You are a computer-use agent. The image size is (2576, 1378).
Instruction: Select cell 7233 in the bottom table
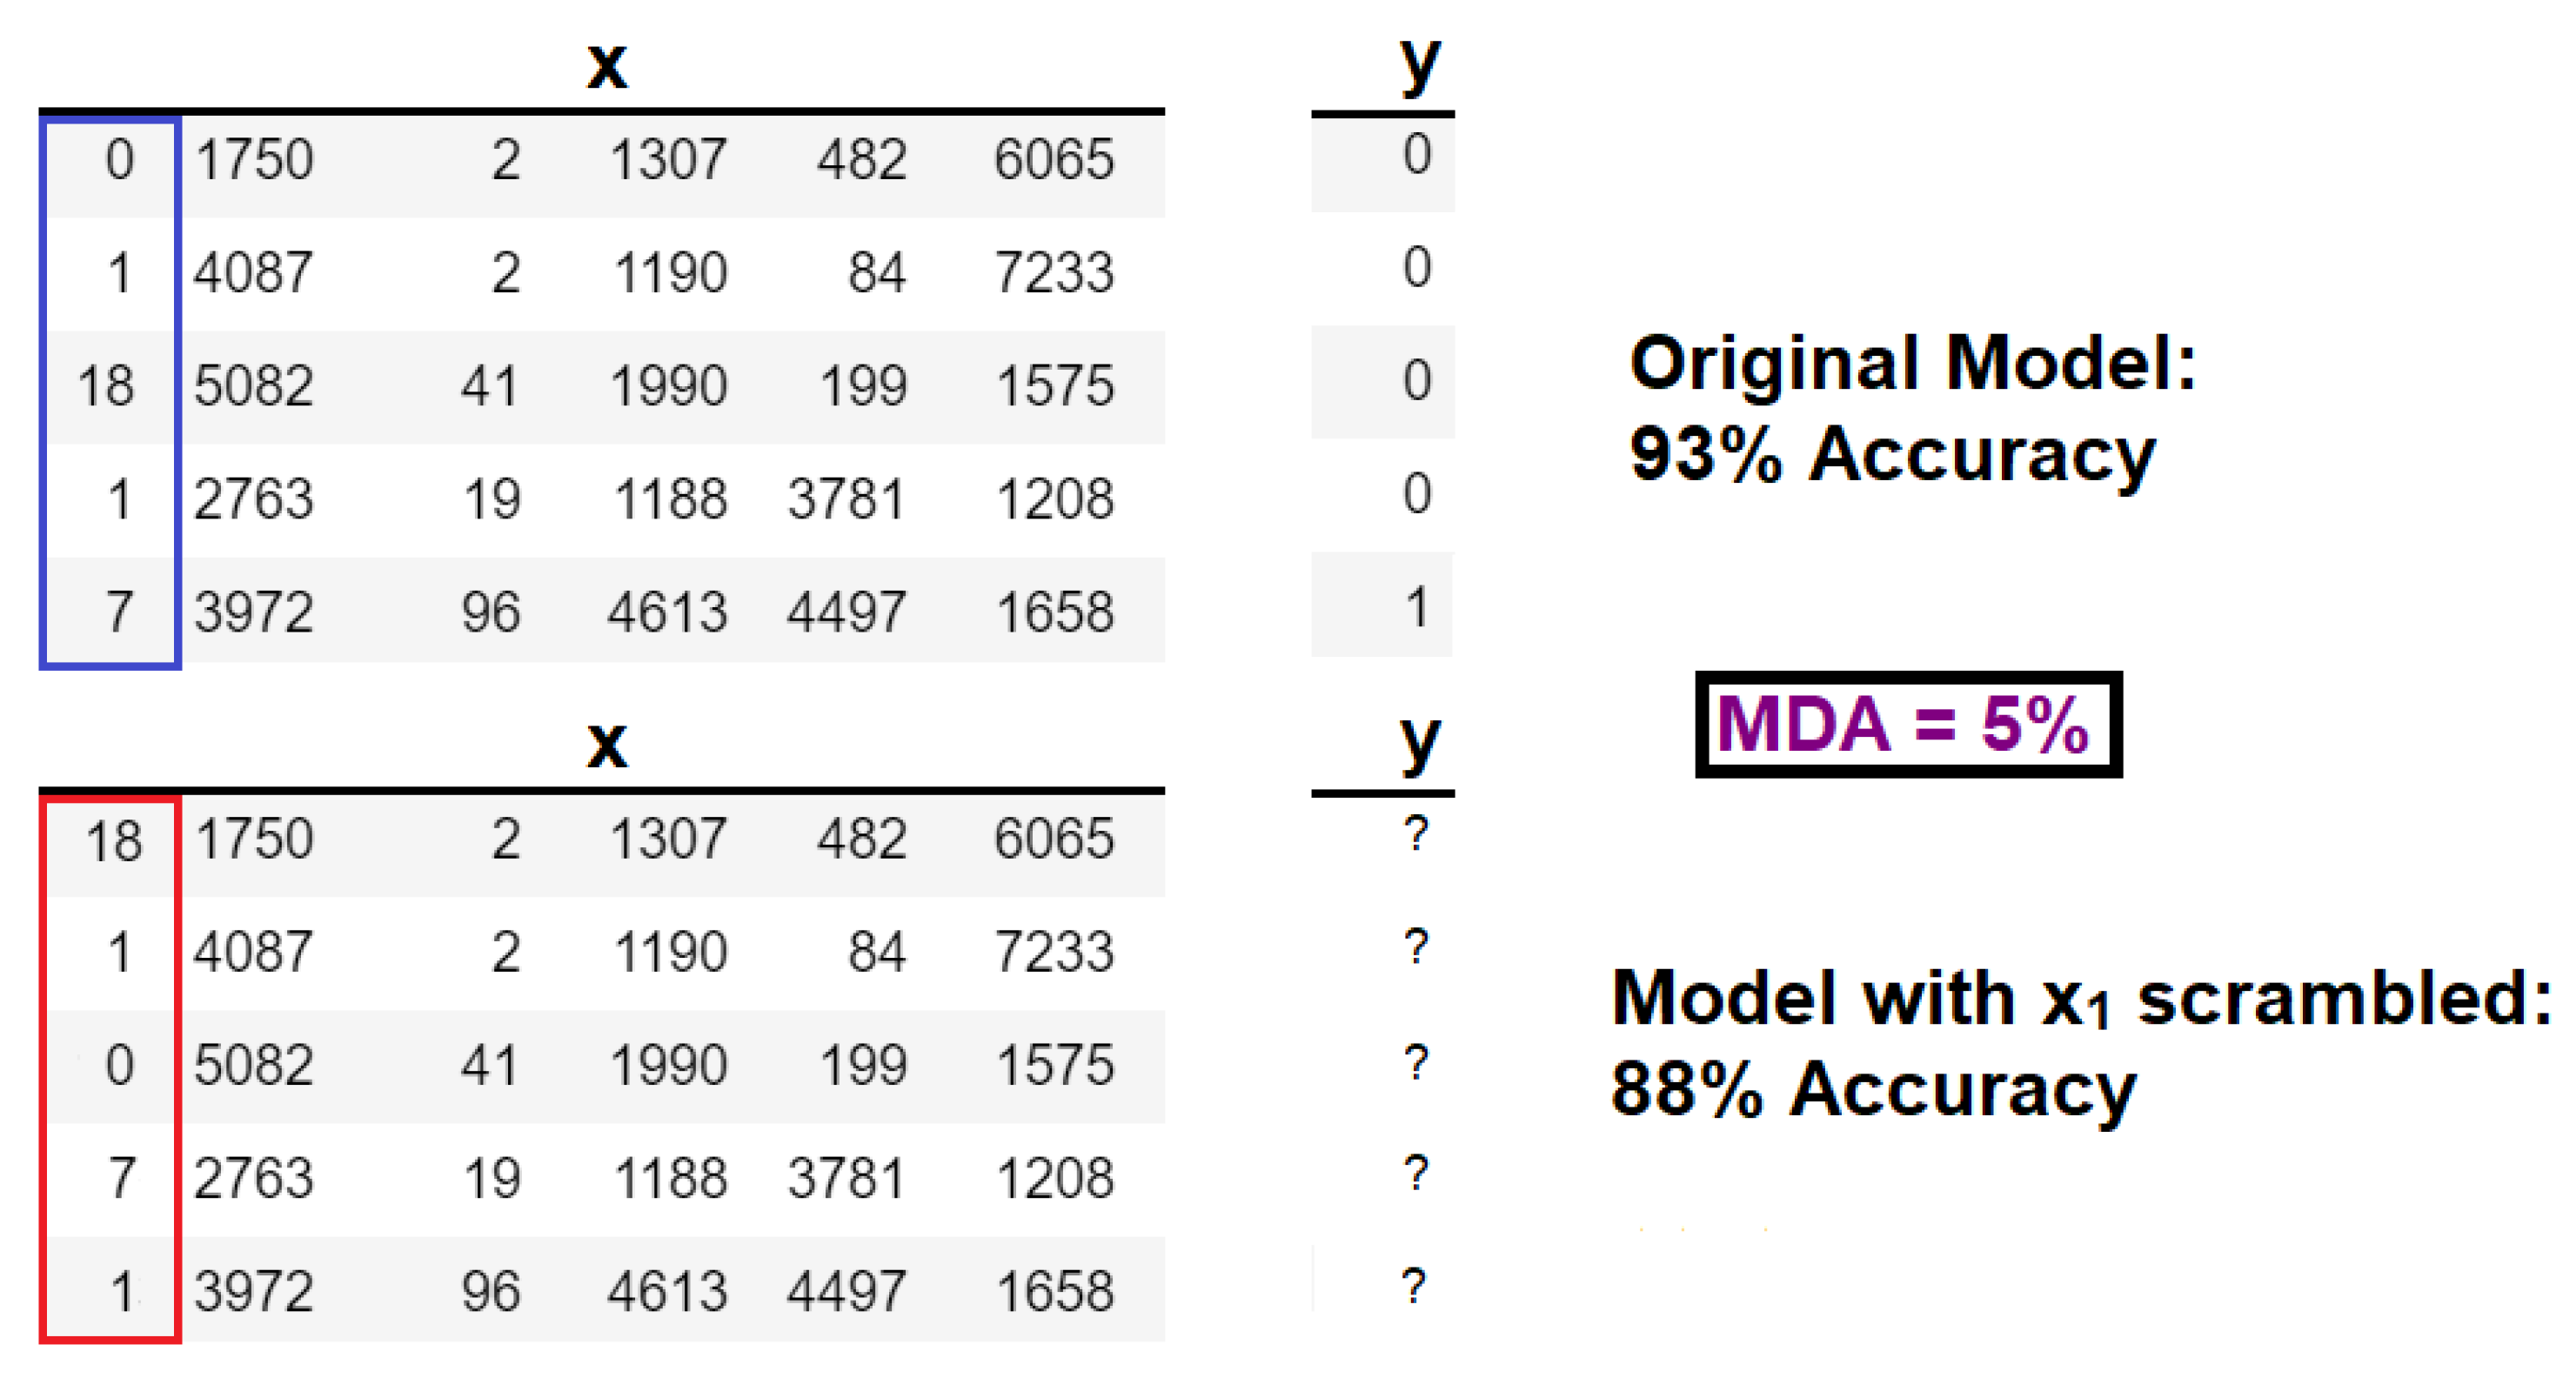click(1054, 951)
